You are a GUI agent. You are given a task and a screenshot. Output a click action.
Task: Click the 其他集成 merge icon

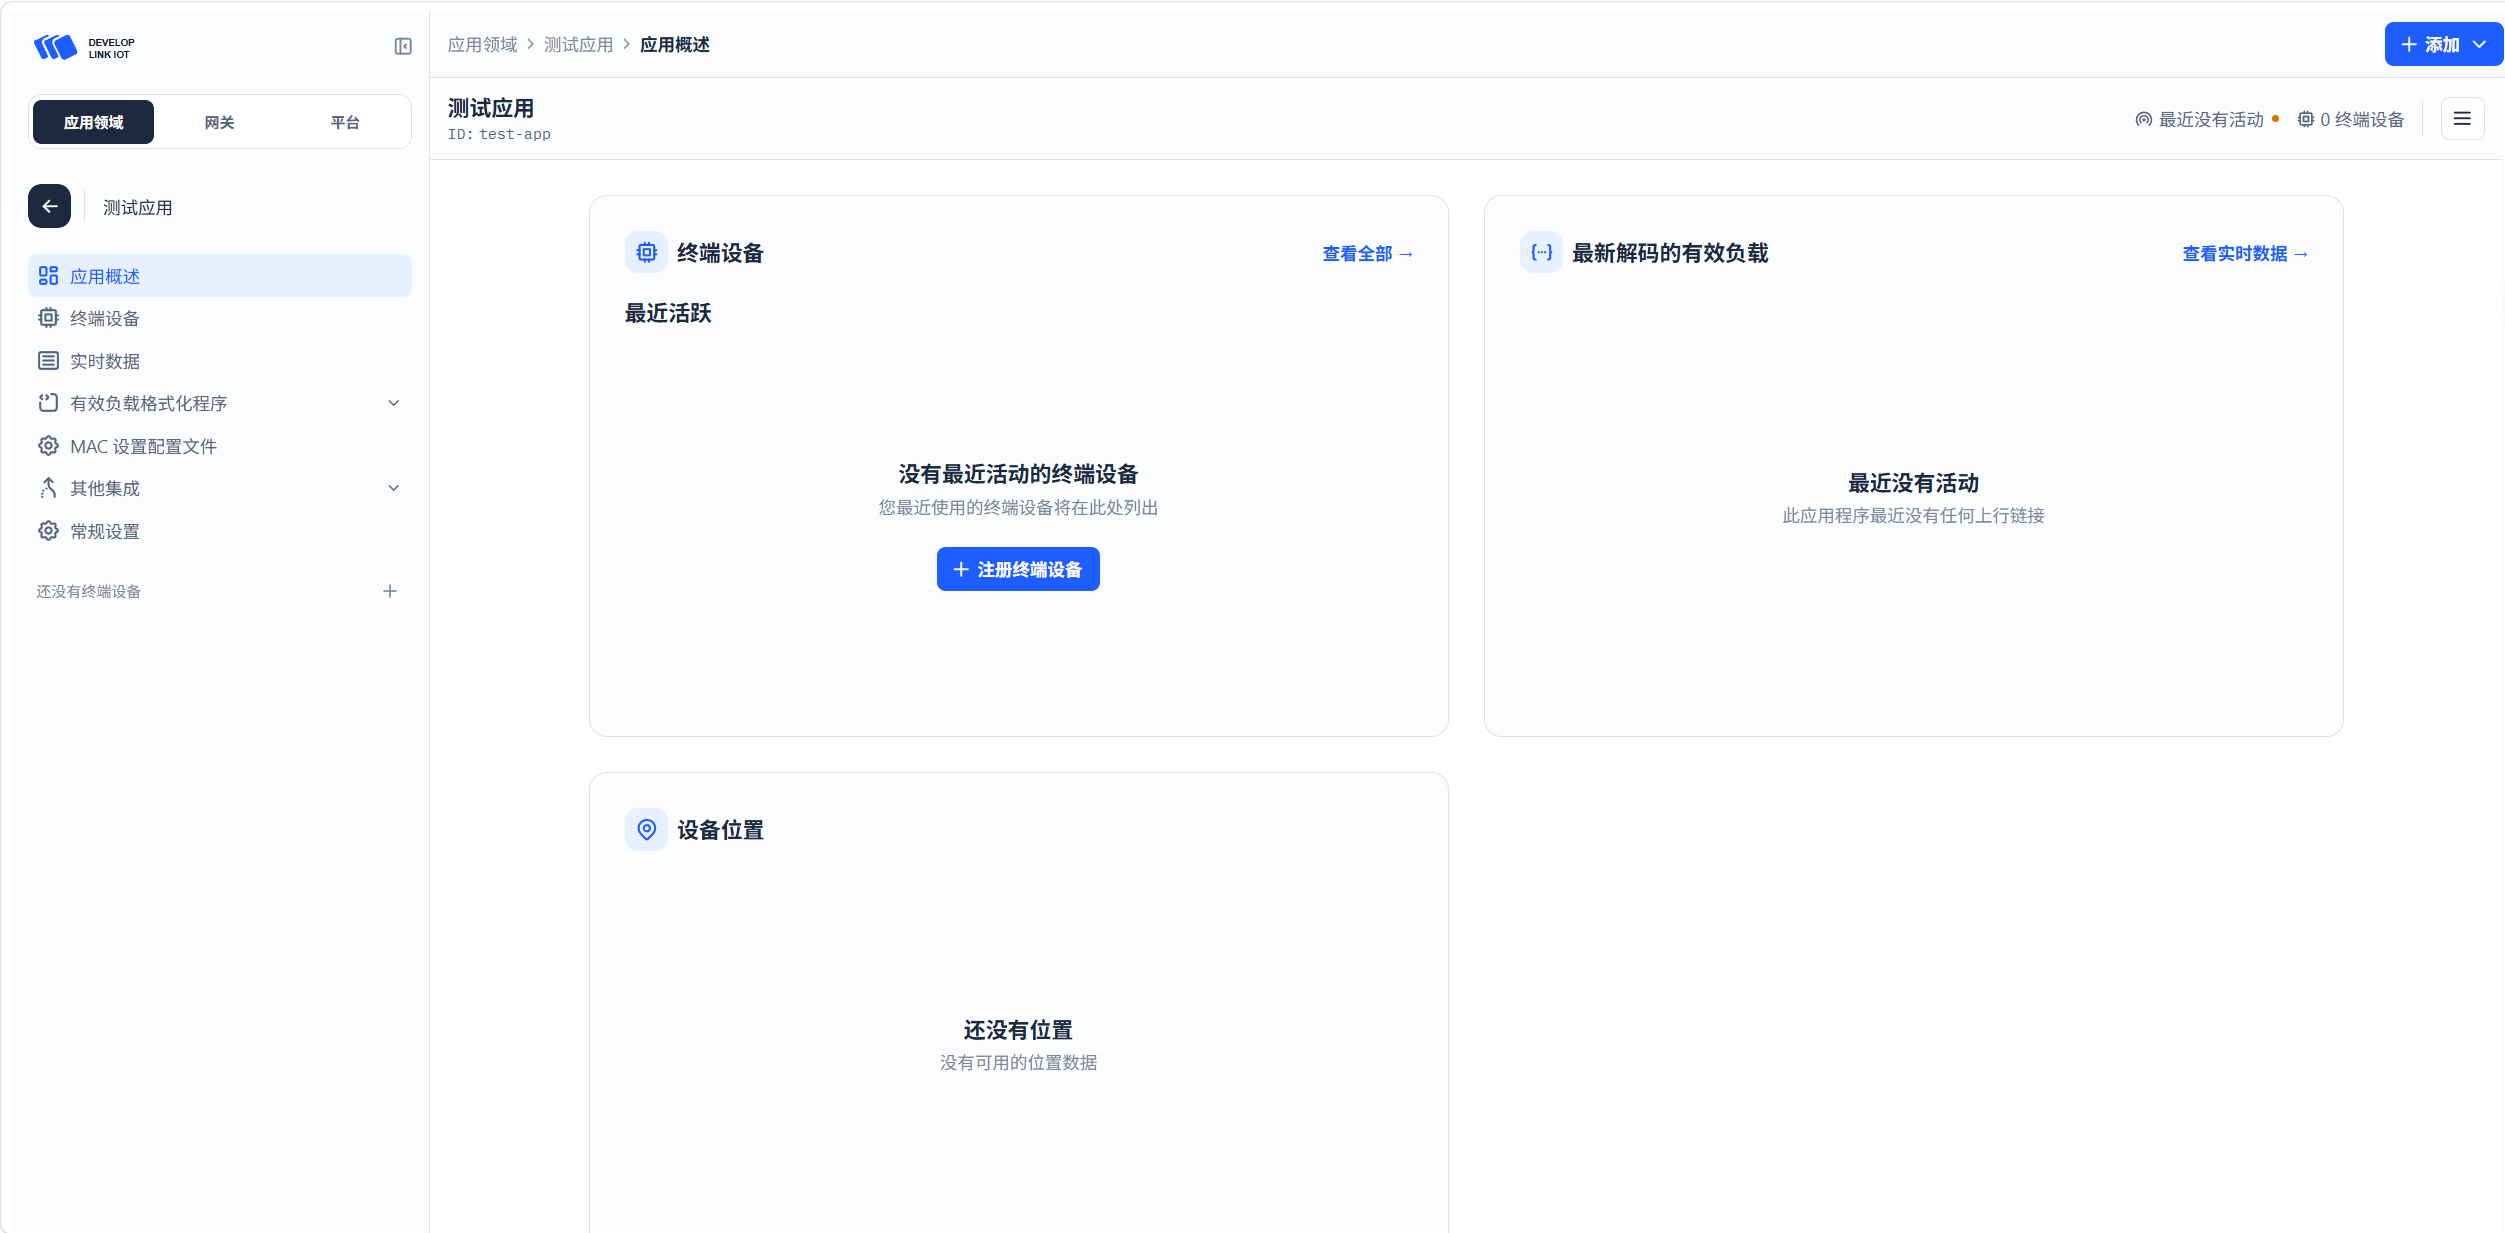click(48, 488)
